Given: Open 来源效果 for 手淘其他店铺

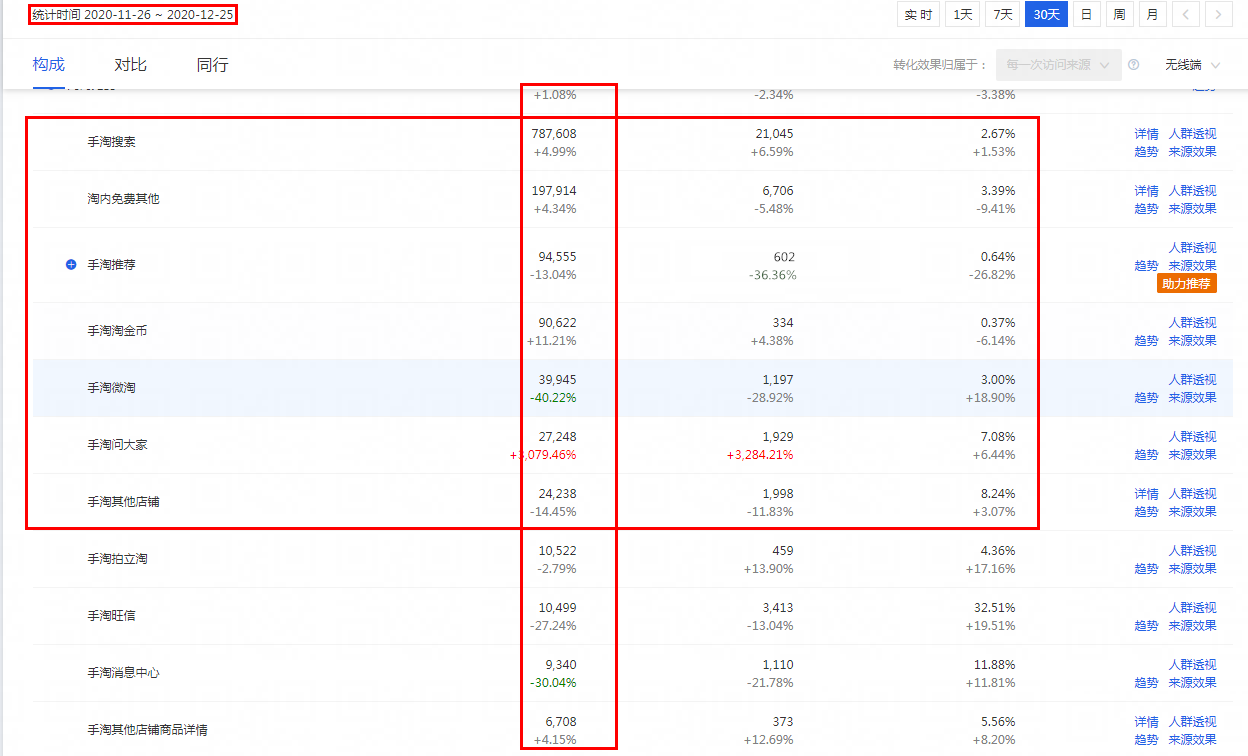Looking at the screenshot, I should 1192,512.
